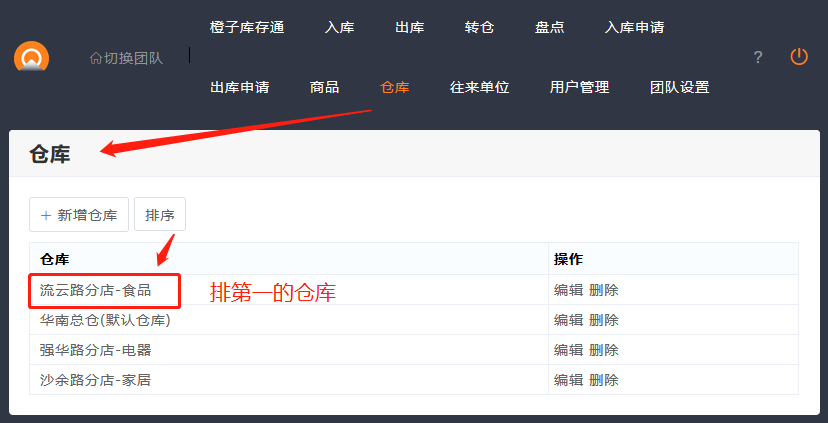Select the 转仓 menu item

(480, 27)
